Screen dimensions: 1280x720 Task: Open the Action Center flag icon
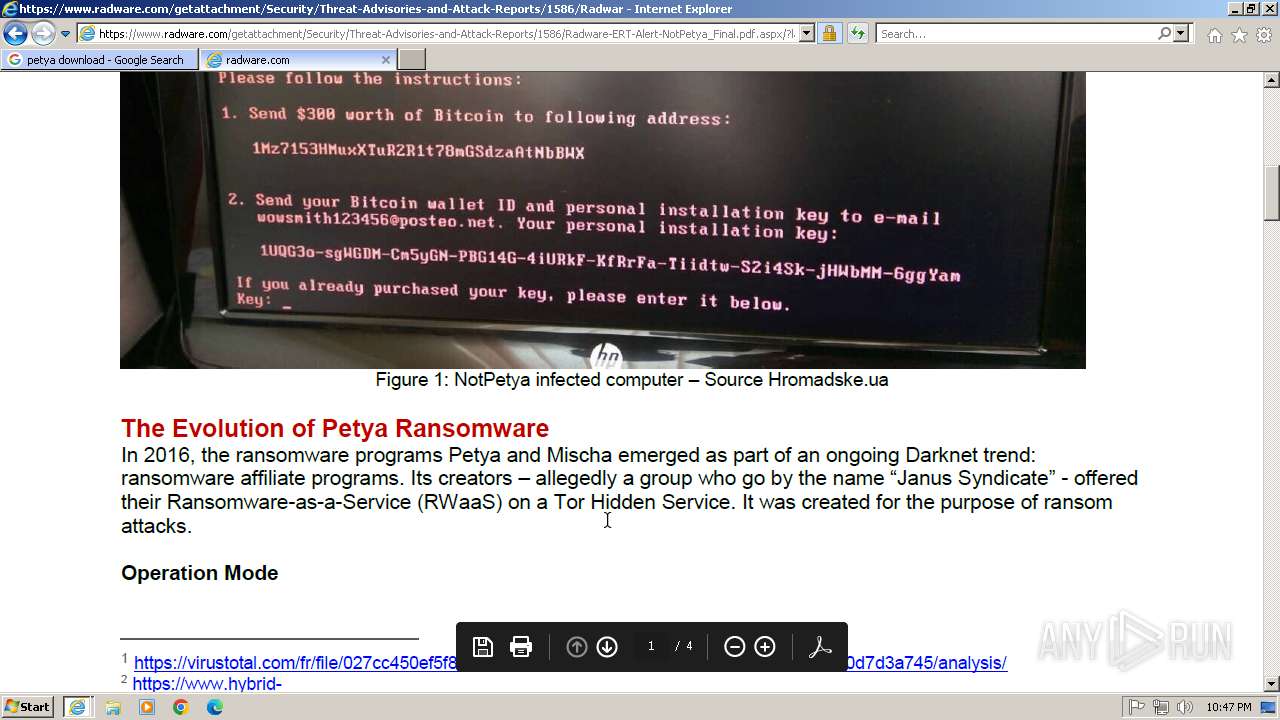point(1137,707)
